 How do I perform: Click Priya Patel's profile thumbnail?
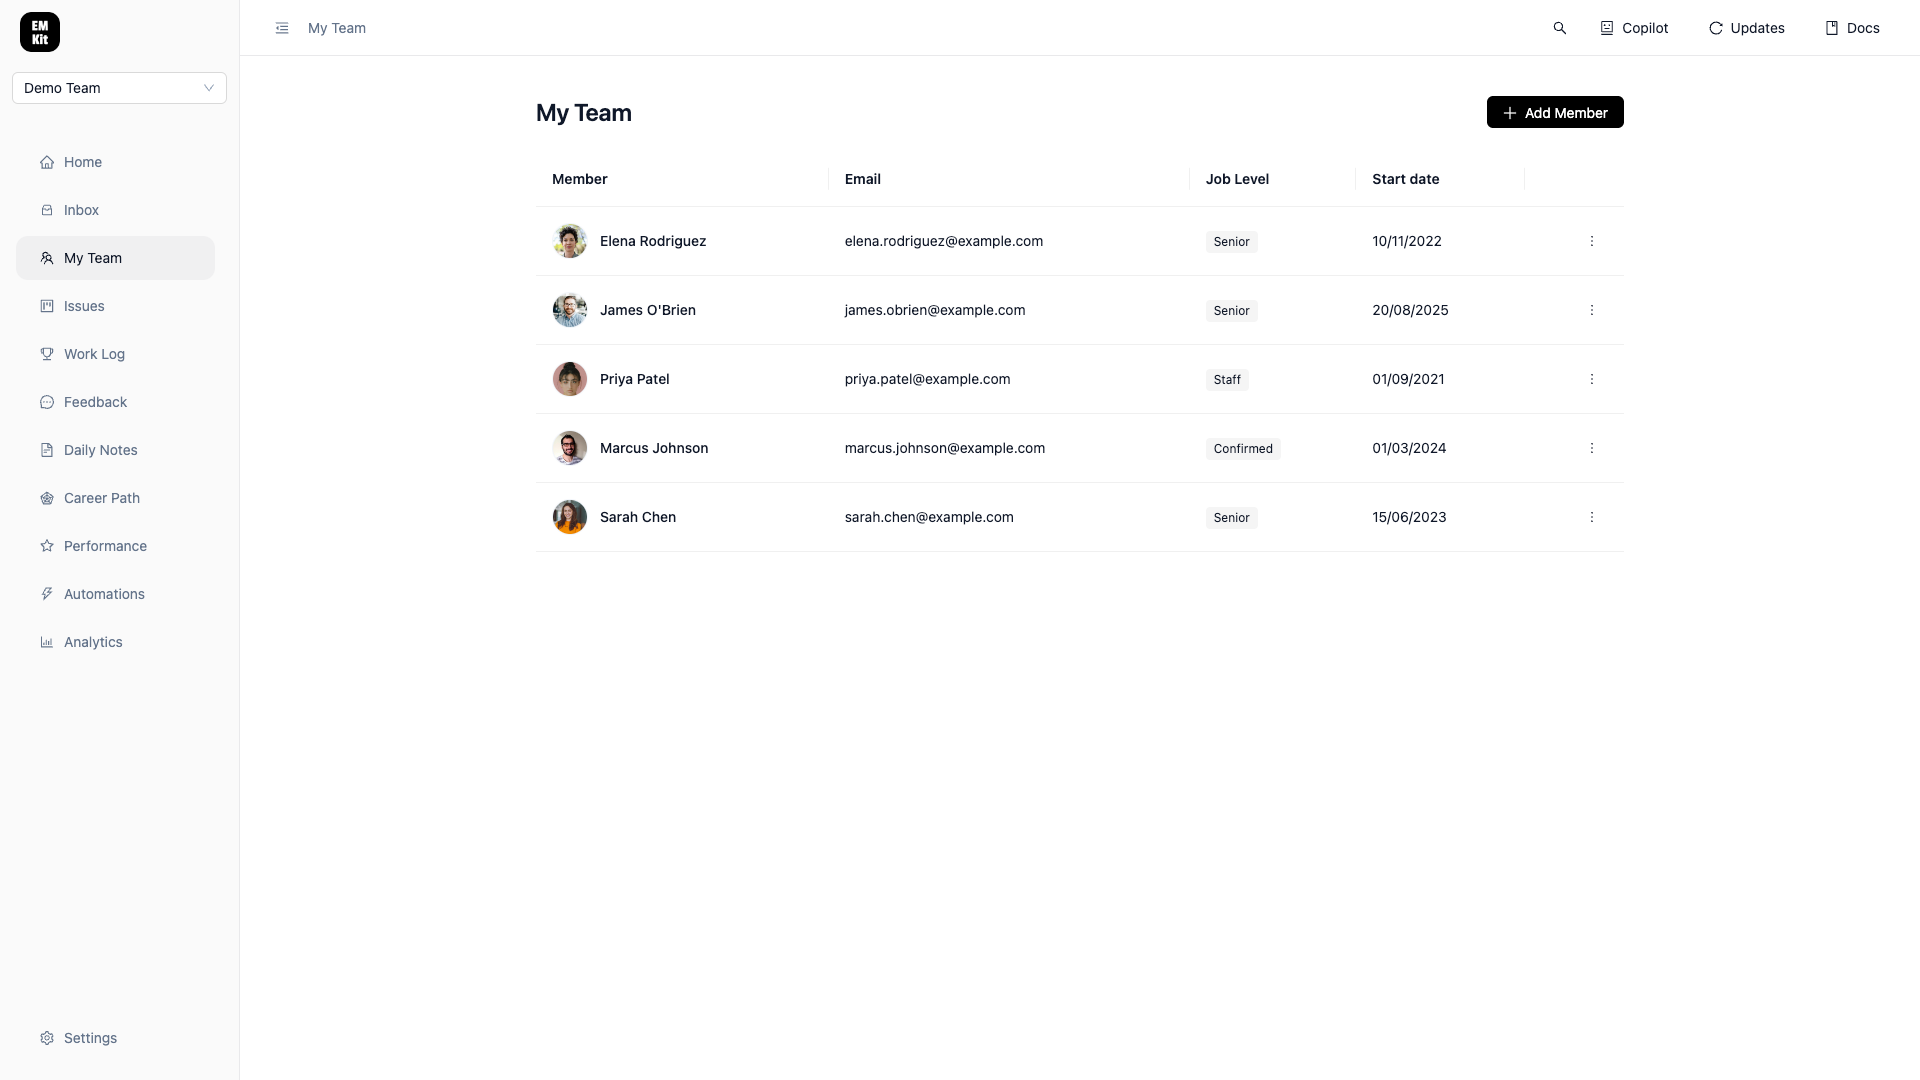pyautogui.click(x=569, y=379)
